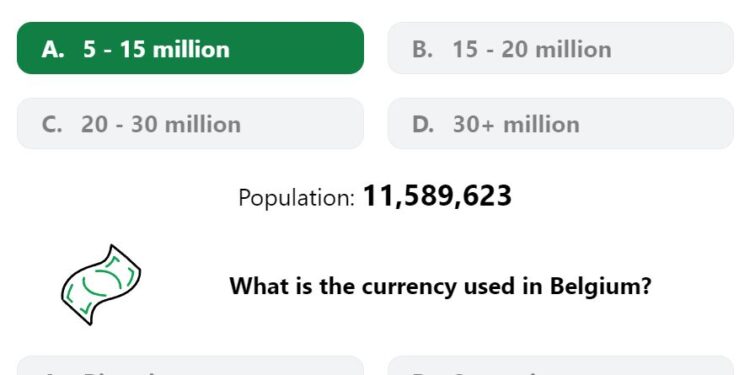The width and height of the screenshot is (750, 375).
Task: Click the Belgium currency question text
Action: (440, 287)
